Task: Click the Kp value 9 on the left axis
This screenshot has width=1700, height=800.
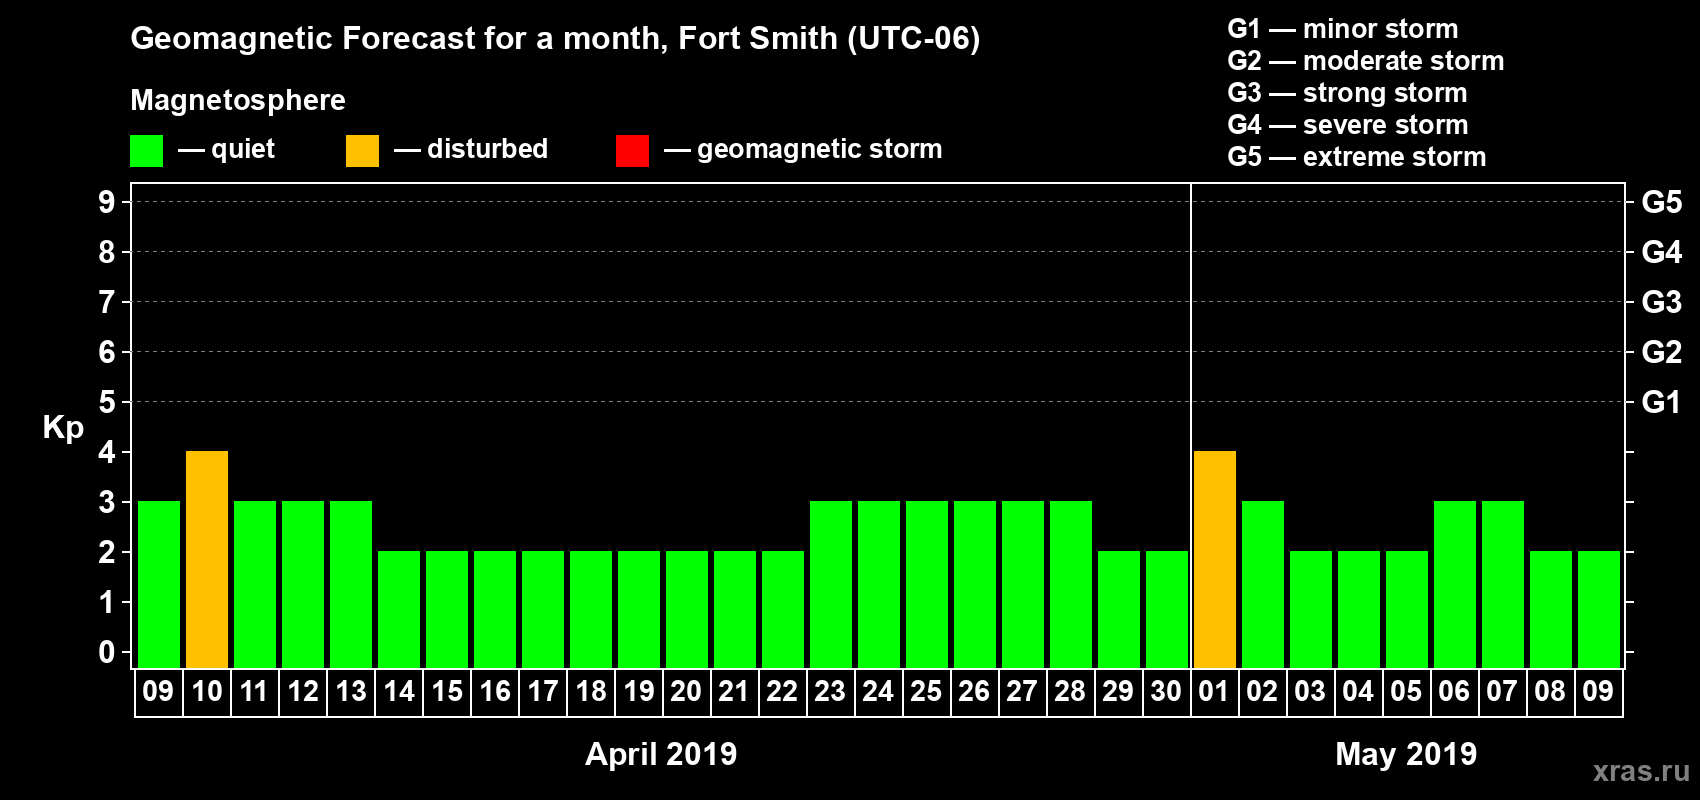Action: pos(107,202)
